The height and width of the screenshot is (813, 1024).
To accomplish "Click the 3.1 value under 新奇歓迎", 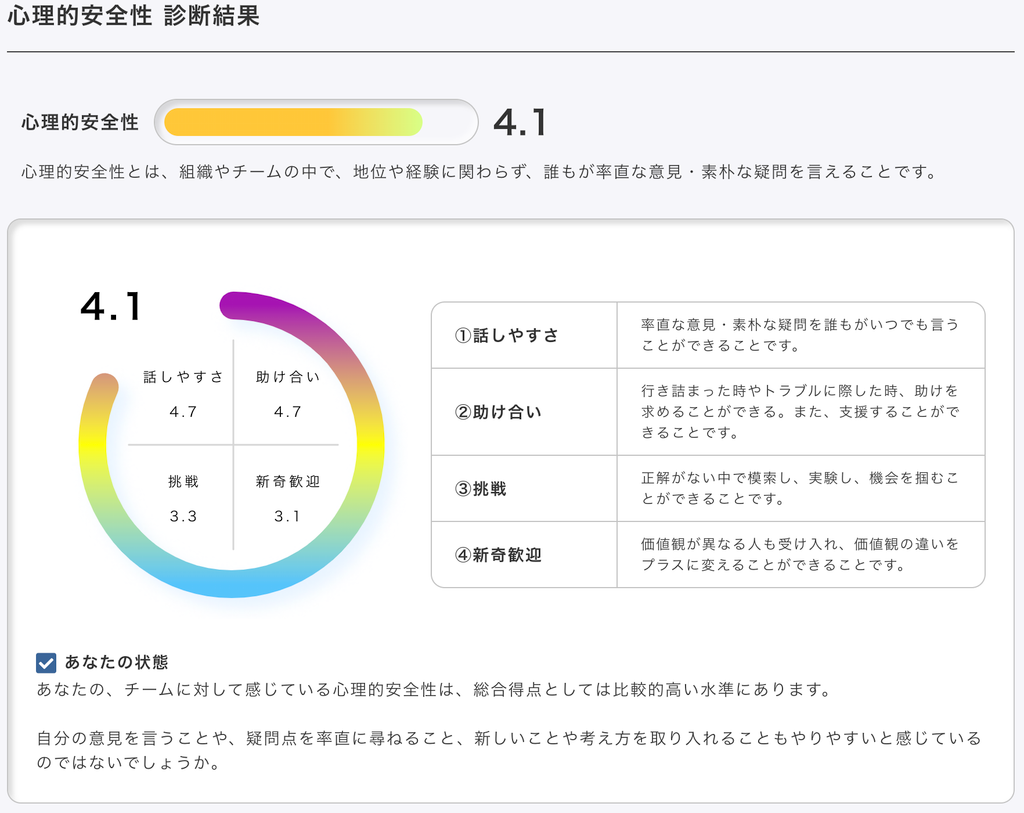I will click(287, 517).
